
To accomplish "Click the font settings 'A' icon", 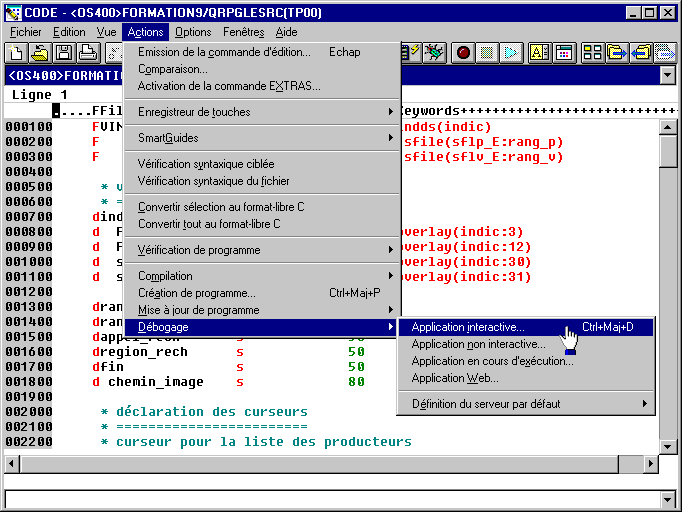I will click(539, 53).
